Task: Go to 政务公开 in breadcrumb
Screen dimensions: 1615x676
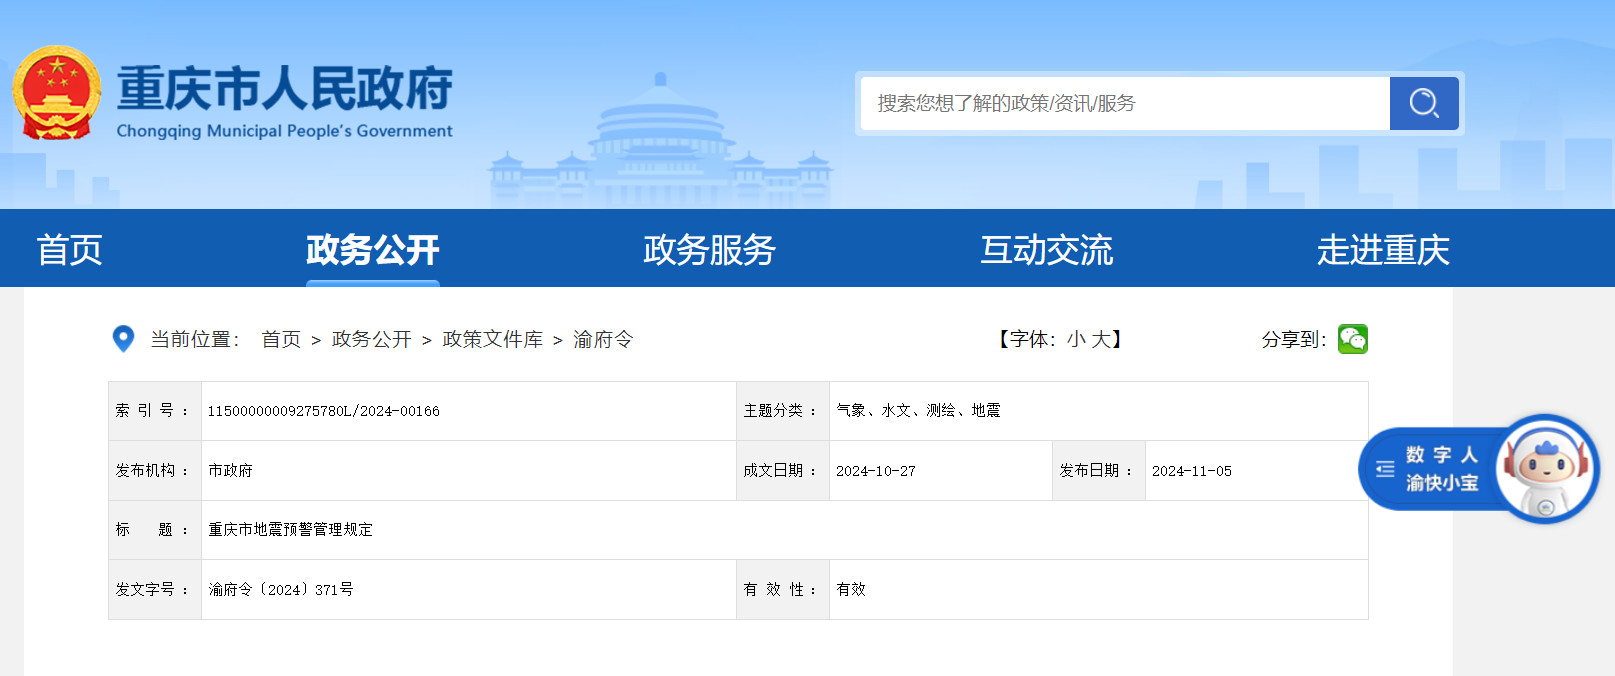Action: (371, 340)
